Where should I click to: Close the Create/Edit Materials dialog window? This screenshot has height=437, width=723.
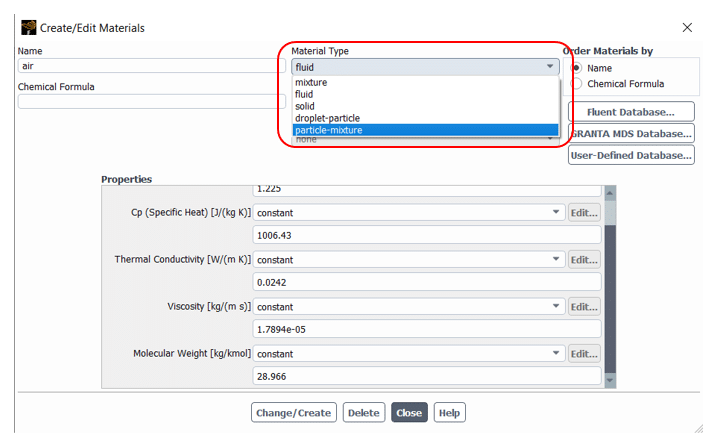tap(686, 27)
